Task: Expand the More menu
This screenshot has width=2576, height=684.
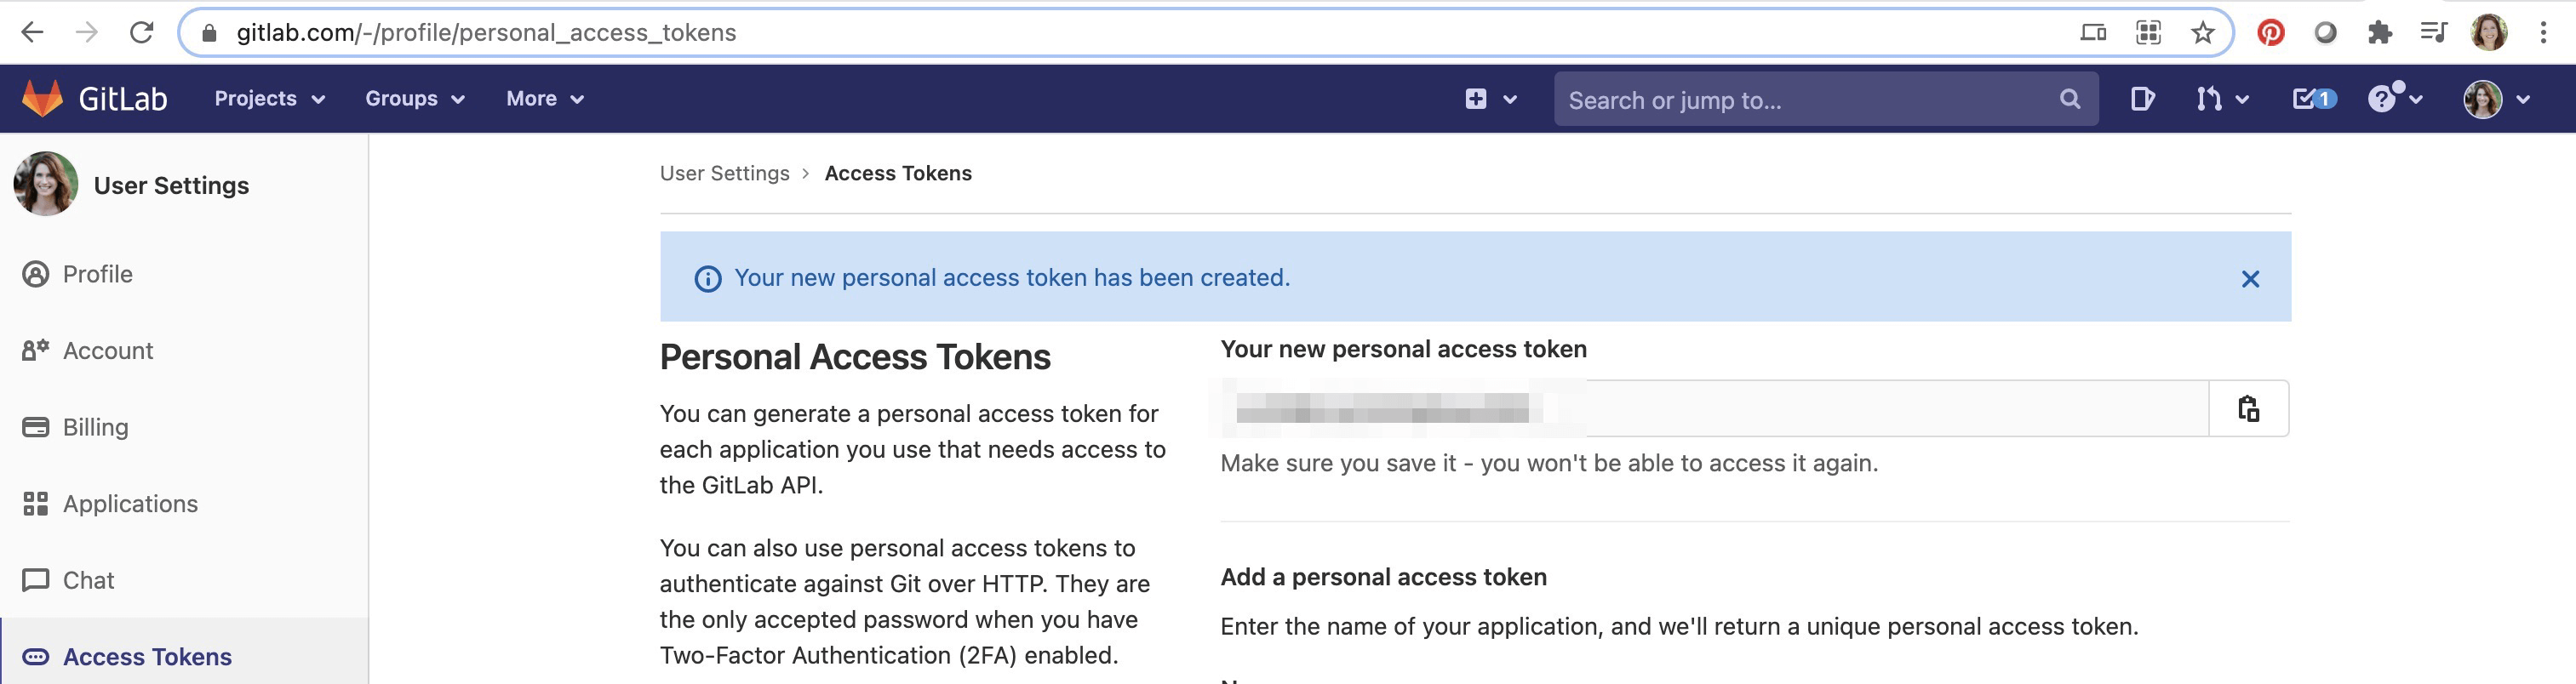Action: [x=544, y=99]
